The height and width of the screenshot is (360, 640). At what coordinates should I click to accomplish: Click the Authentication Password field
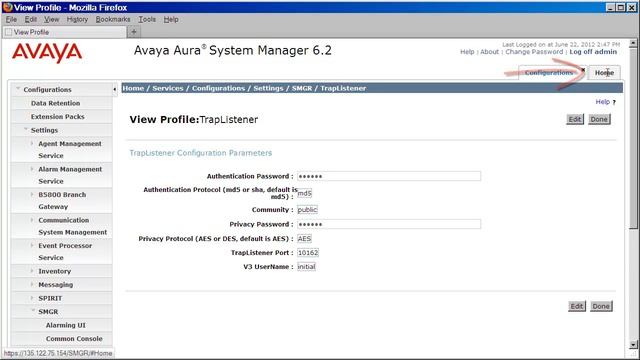(389, 176)
